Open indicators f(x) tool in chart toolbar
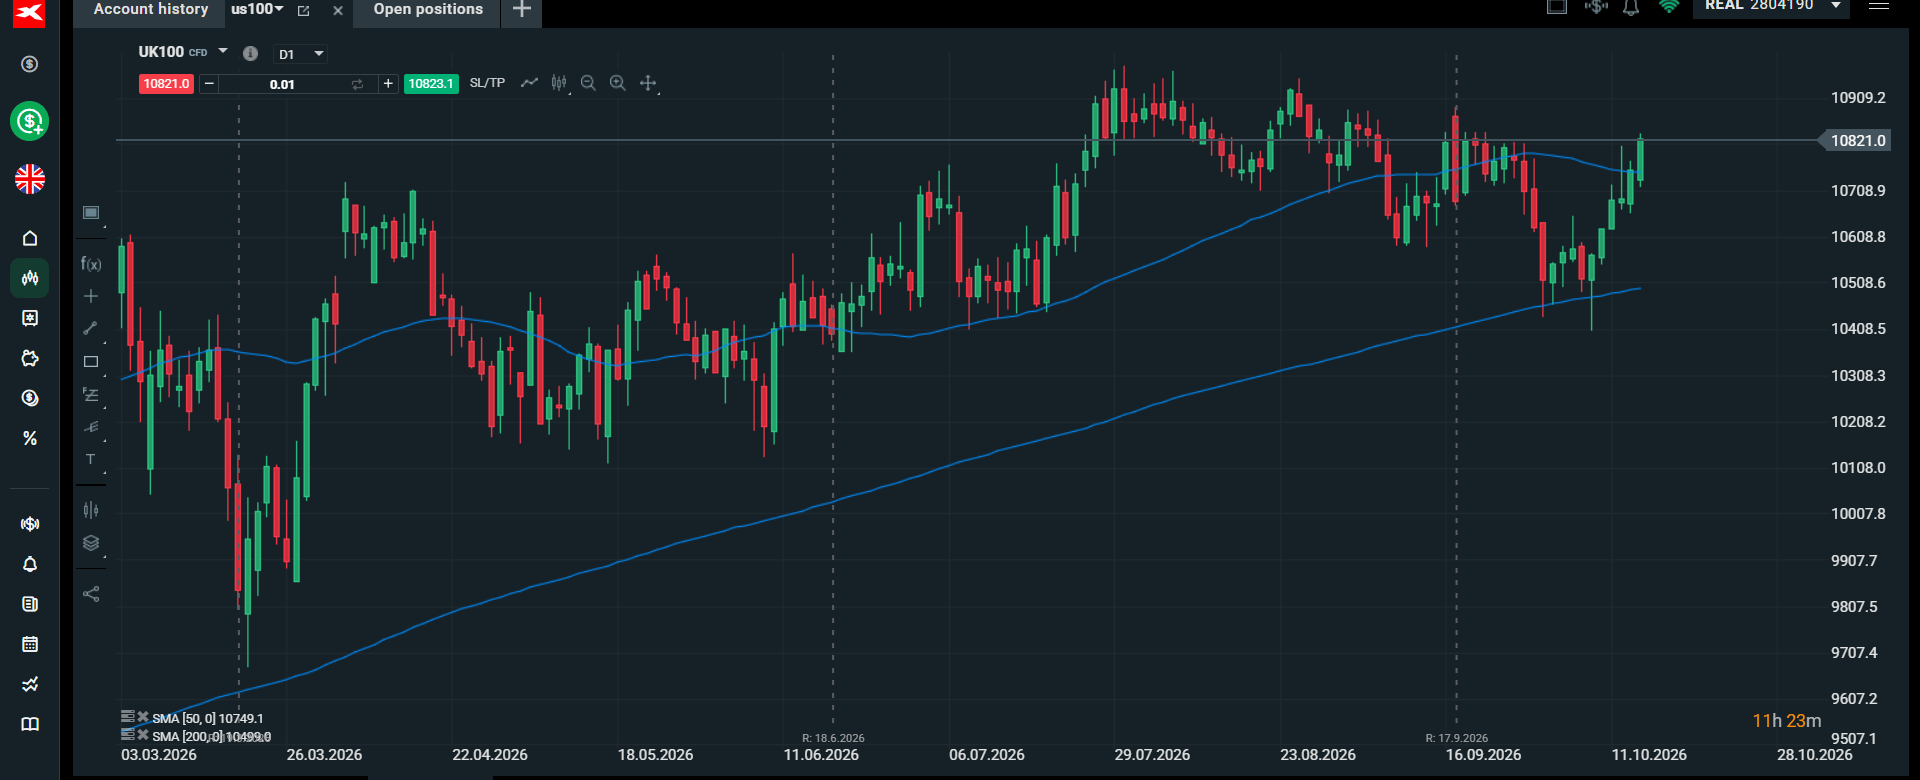 [91, 264]
